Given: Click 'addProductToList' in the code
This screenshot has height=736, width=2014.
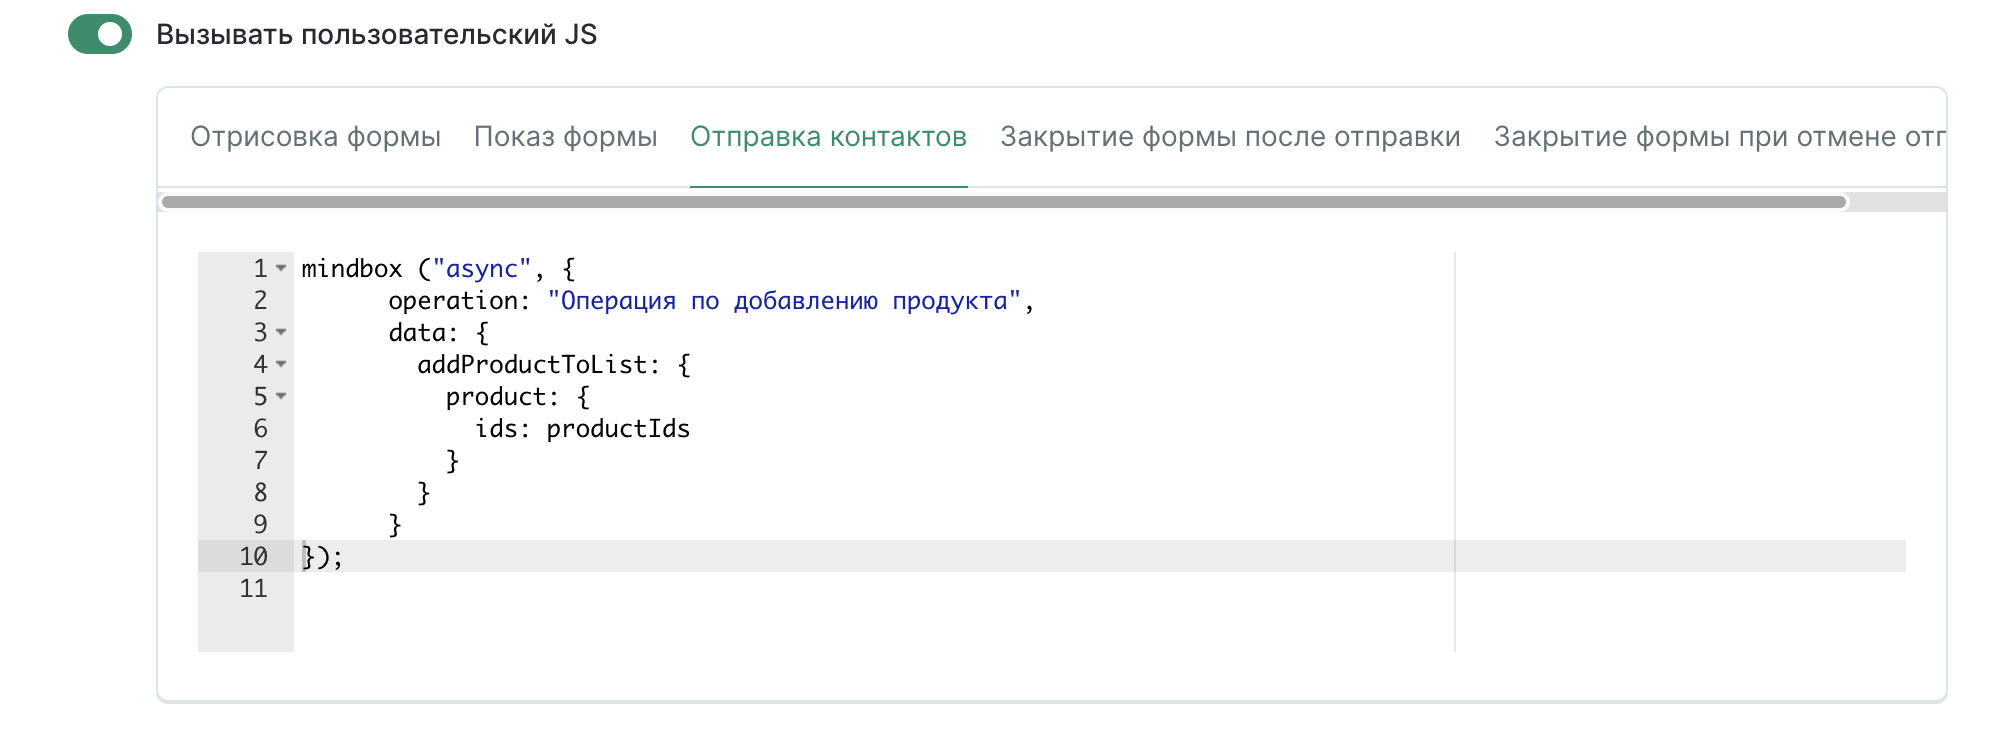Looking at the screenshot, I should coord(532,365).
